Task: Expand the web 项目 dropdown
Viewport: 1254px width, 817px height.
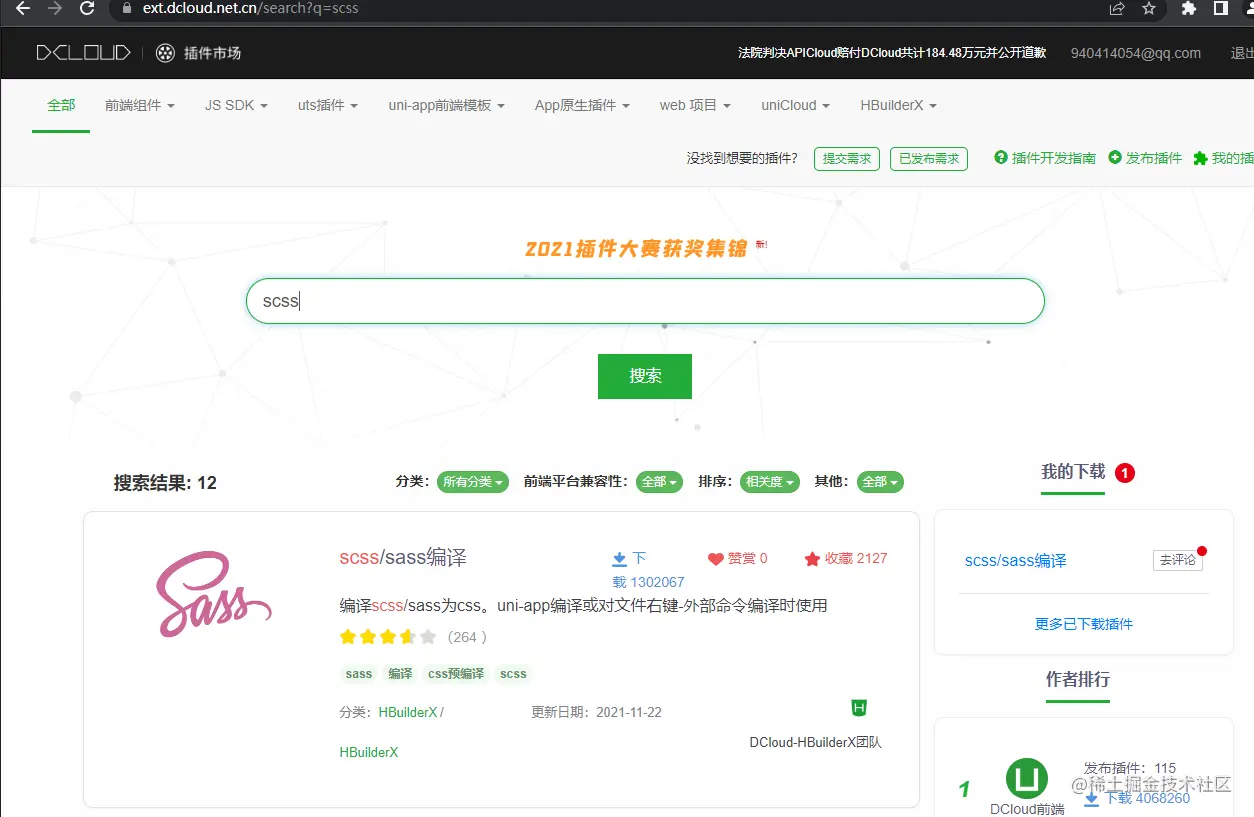Action: [695, 105]
